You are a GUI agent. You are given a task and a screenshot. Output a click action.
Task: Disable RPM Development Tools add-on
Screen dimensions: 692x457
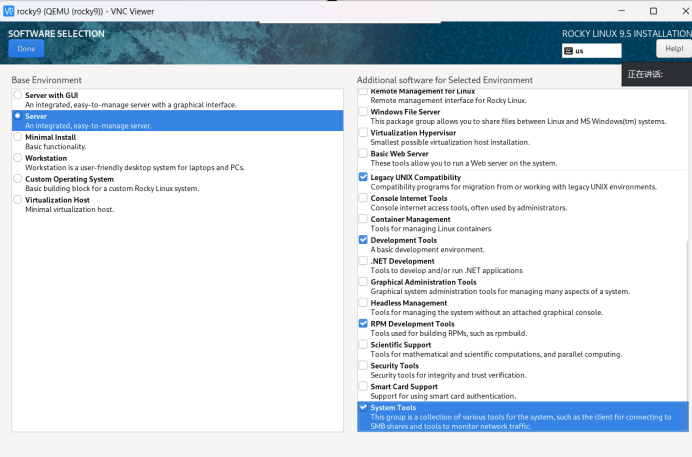(x=363, y=324)
